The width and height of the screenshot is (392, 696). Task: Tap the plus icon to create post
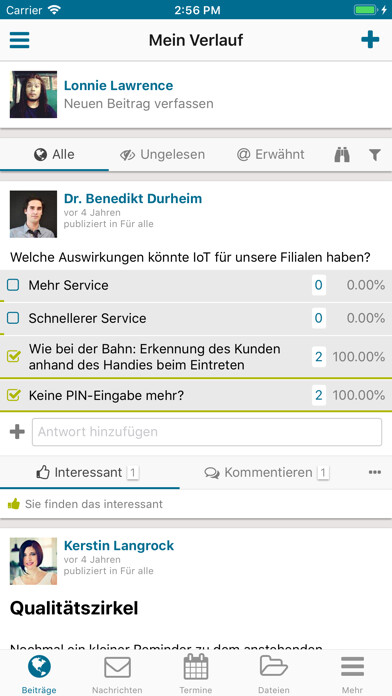[x=370, y=40]
